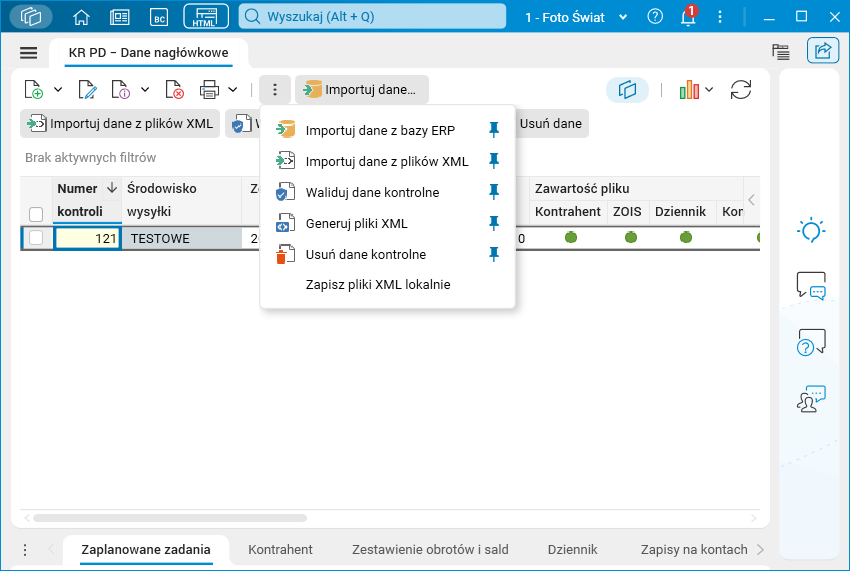
Task: Open the Foto Świat company dropdown
Action: [623, 17]
